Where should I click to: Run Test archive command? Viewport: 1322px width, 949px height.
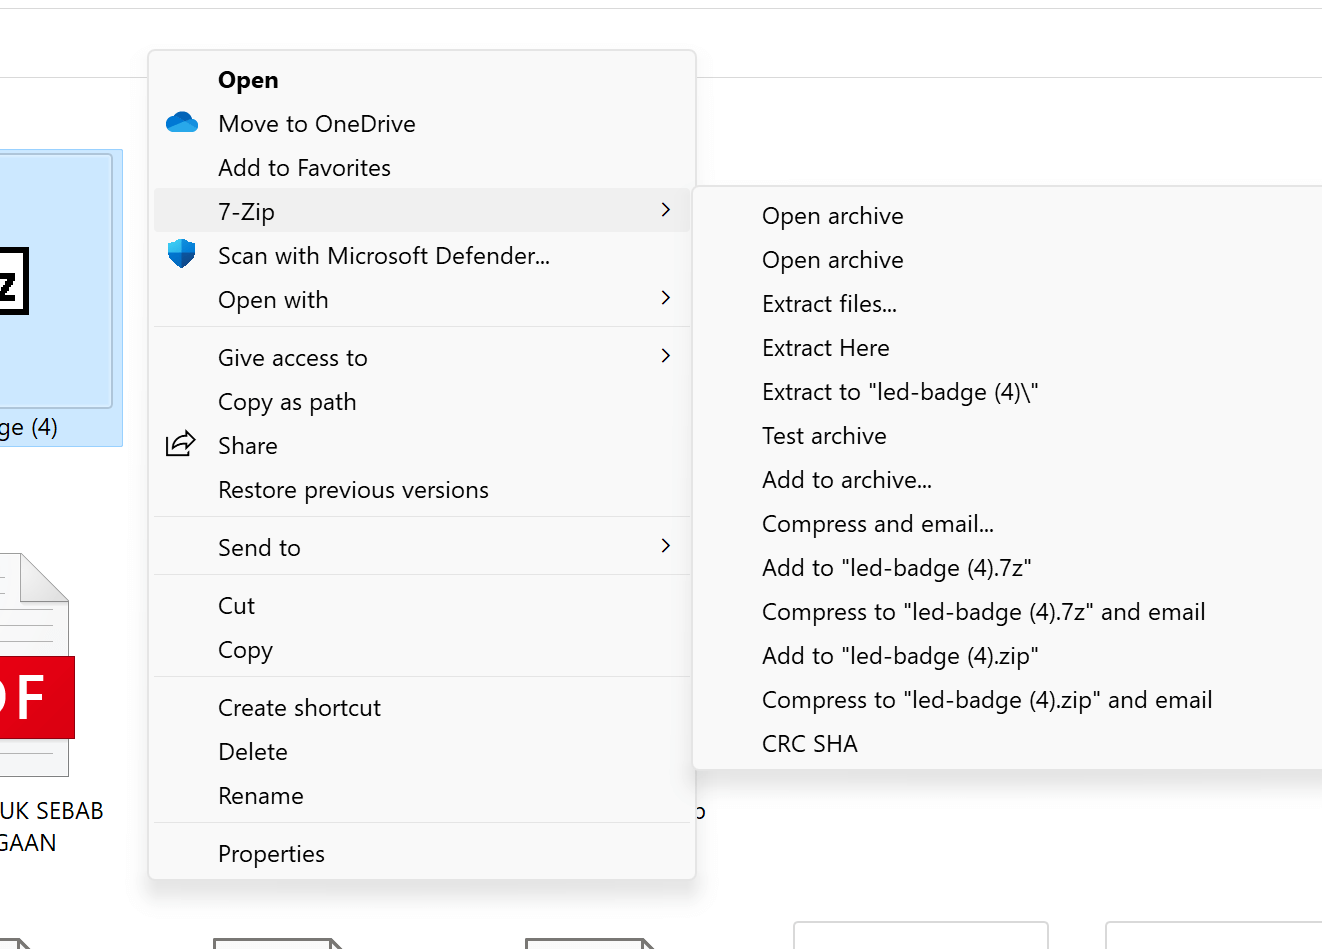click(824, 436)
